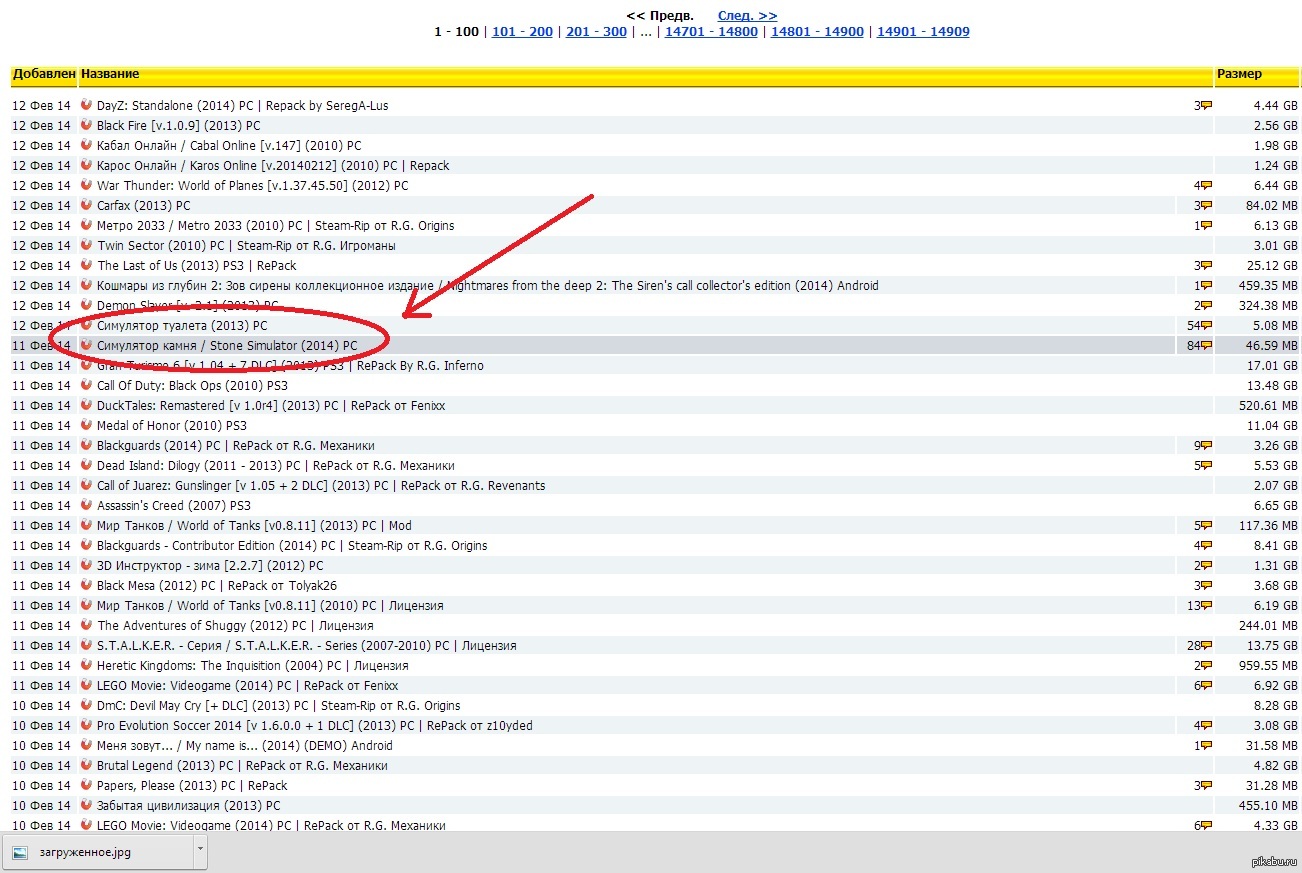
Task: Open comments bubble on Метро 2033 row
Action: [x=1206, y=226]
